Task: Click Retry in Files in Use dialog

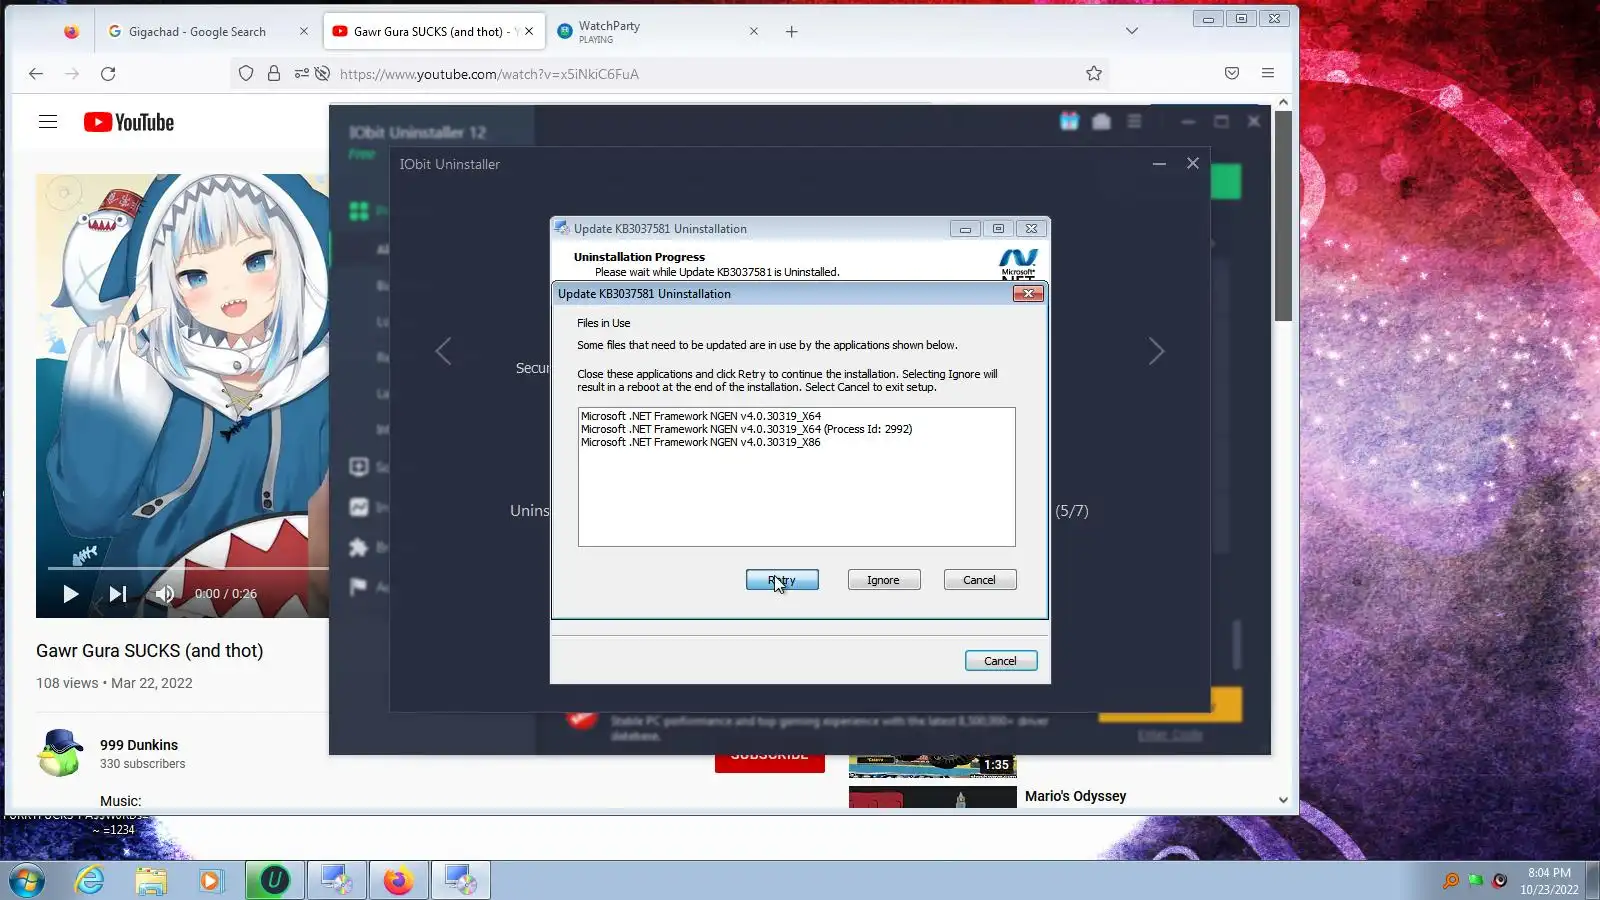Action: pyautogui.click(x=782, y=580)
